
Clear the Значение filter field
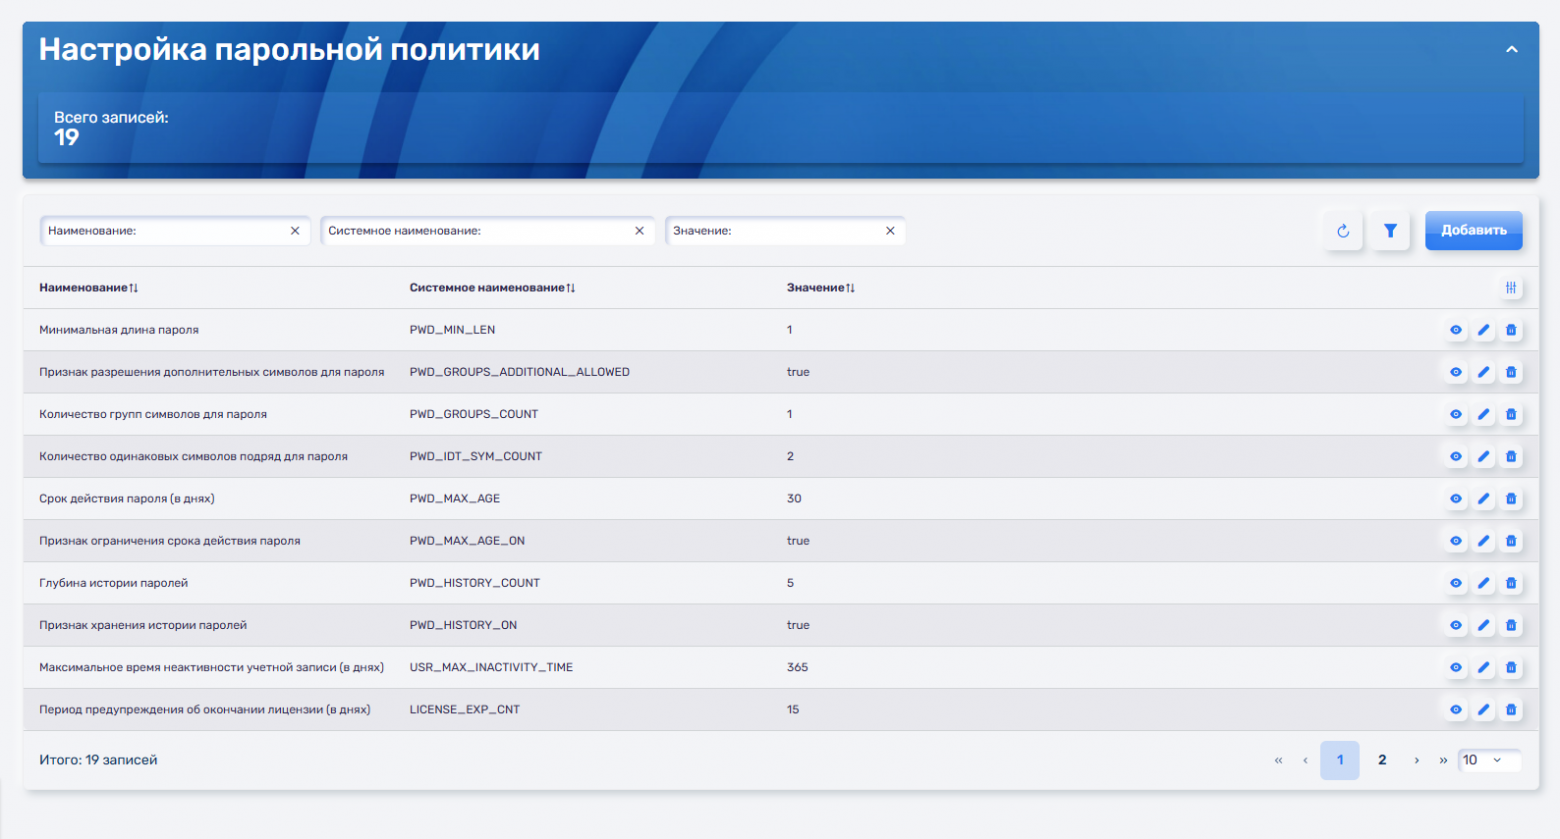(890, 231)
